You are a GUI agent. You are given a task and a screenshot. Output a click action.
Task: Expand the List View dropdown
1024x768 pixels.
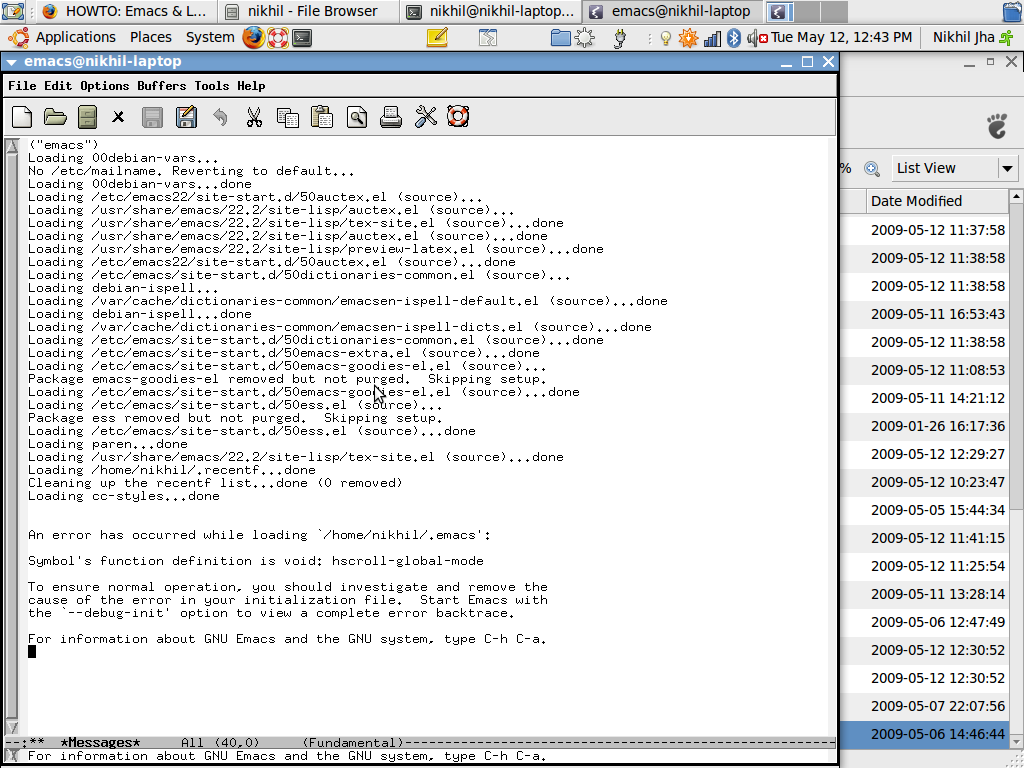[1007, 168]
